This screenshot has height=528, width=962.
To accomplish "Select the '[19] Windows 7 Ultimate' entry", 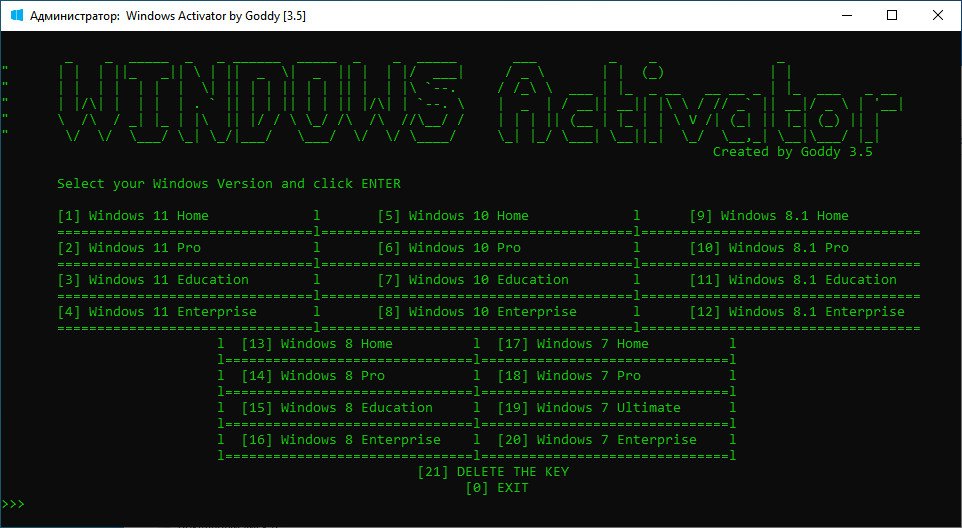I will tap(588, 408).
